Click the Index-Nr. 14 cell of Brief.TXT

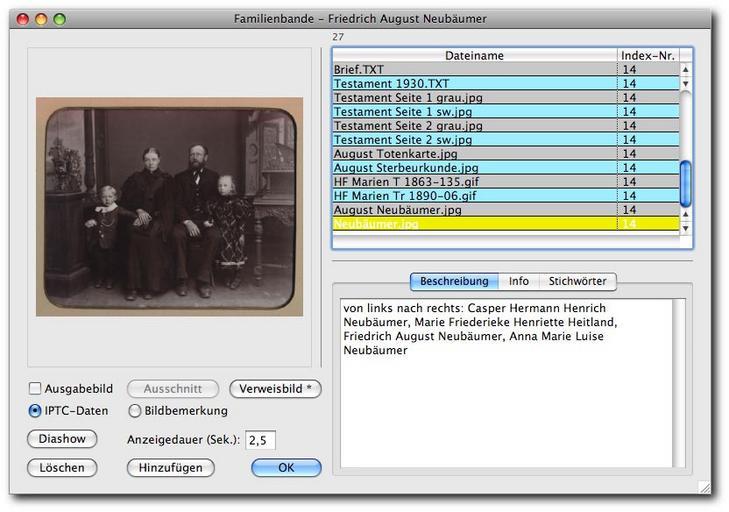pyautogui.click(x=648, y=70)
